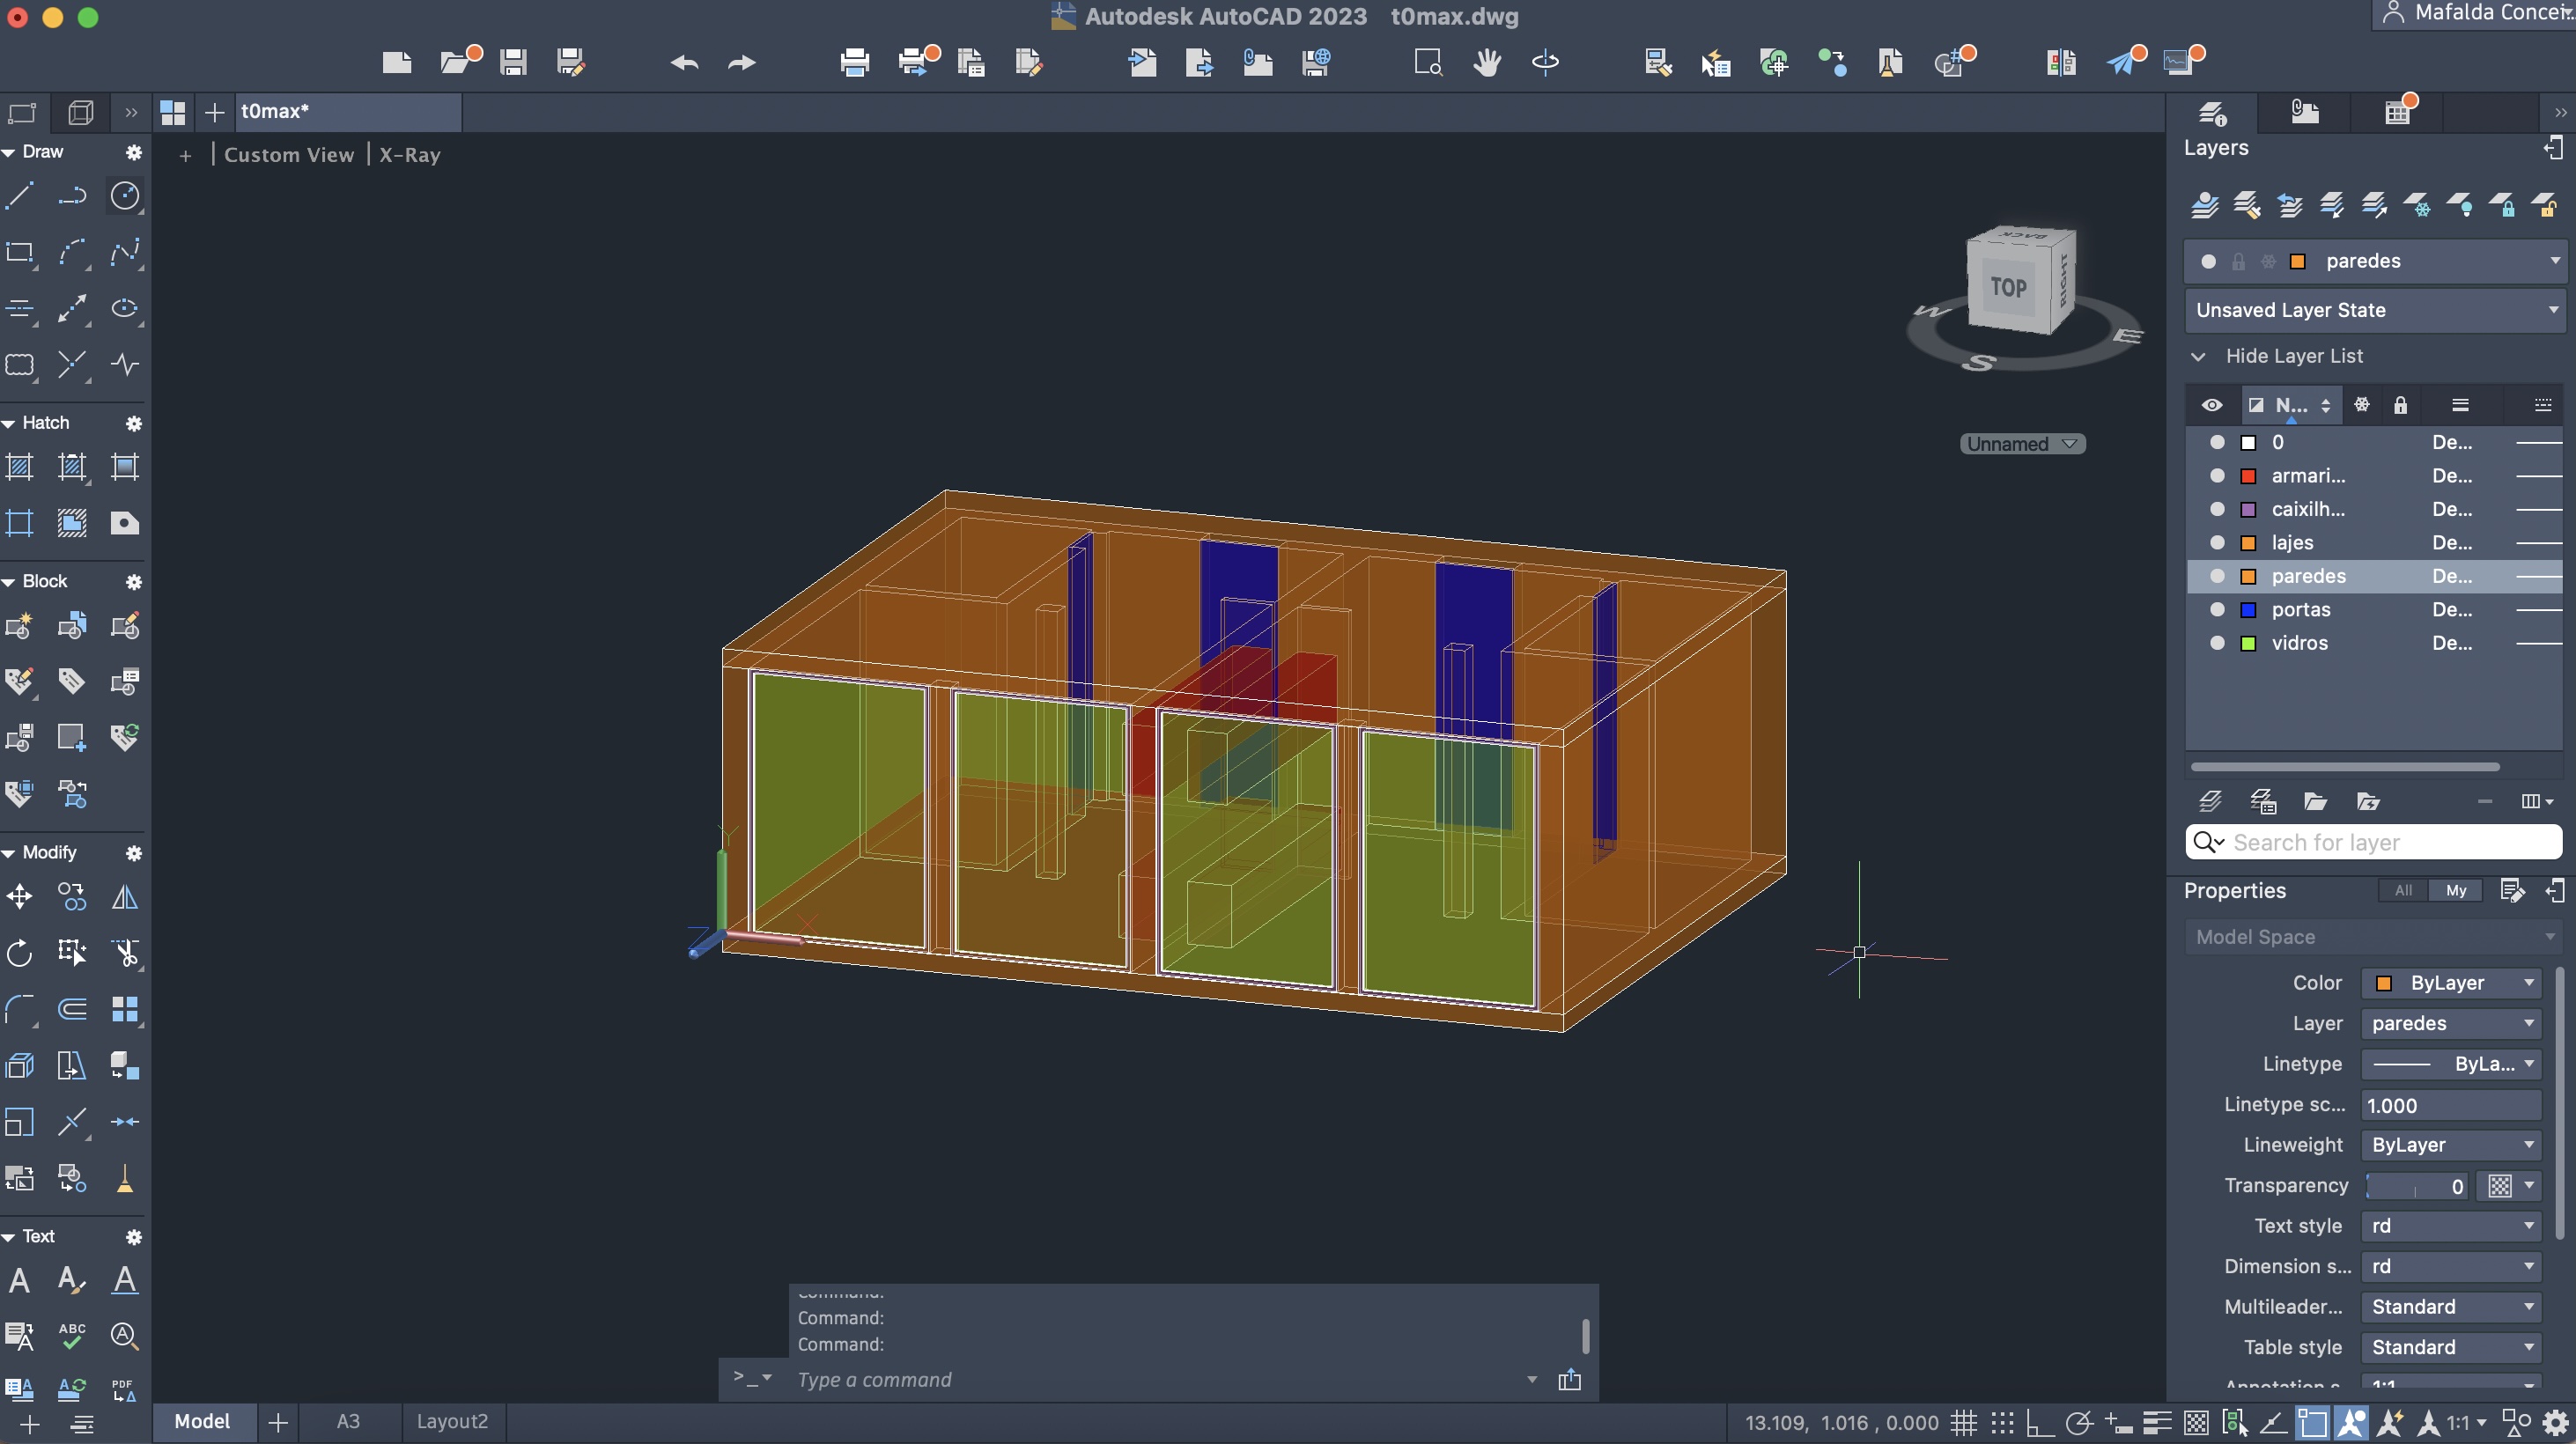The image size is (2576, 1444).
Task: Toggle visibility of vidros layer
Action: pyautogui.click(x=2216, y=643)
